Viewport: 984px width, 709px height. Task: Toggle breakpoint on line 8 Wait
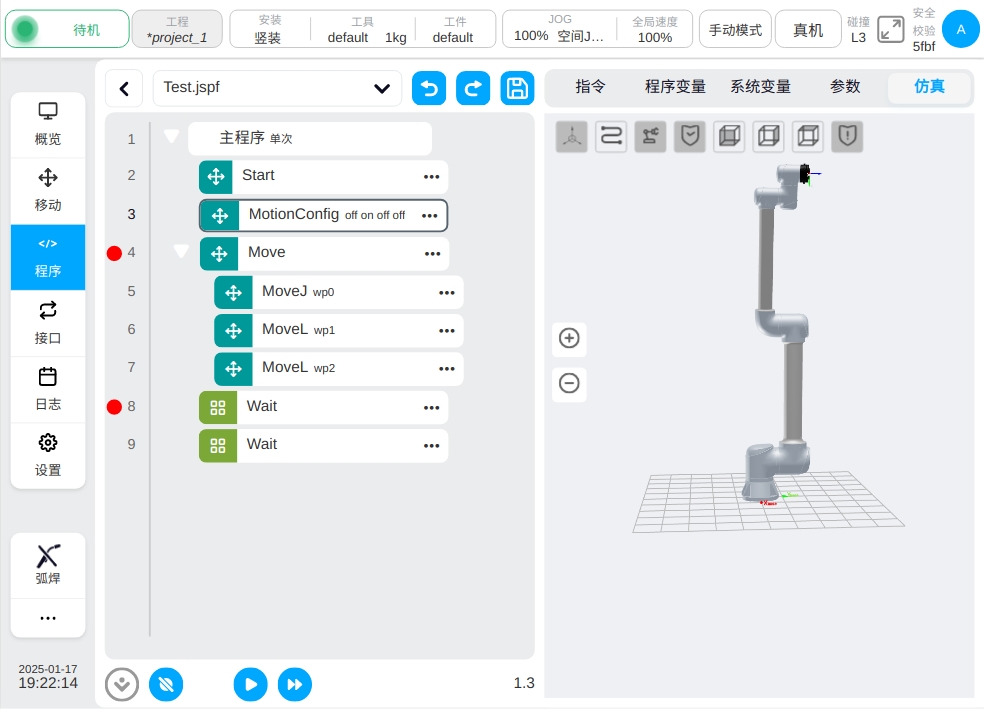click(114, 407)
